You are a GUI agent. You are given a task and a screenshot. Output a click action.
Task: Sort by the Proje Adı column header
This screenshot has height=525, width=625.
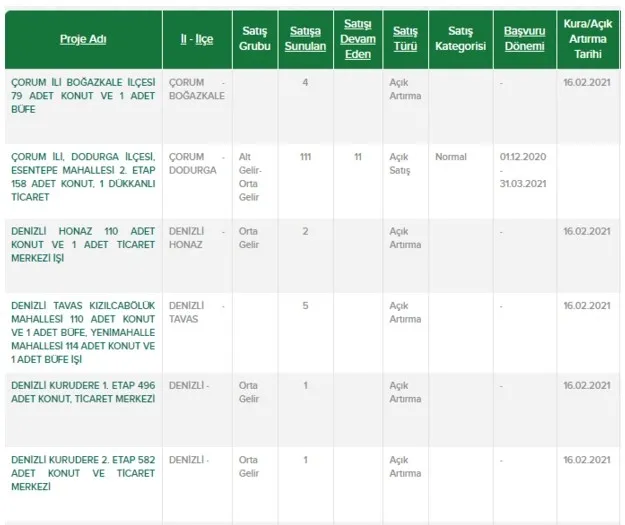[x=82, y=39]
